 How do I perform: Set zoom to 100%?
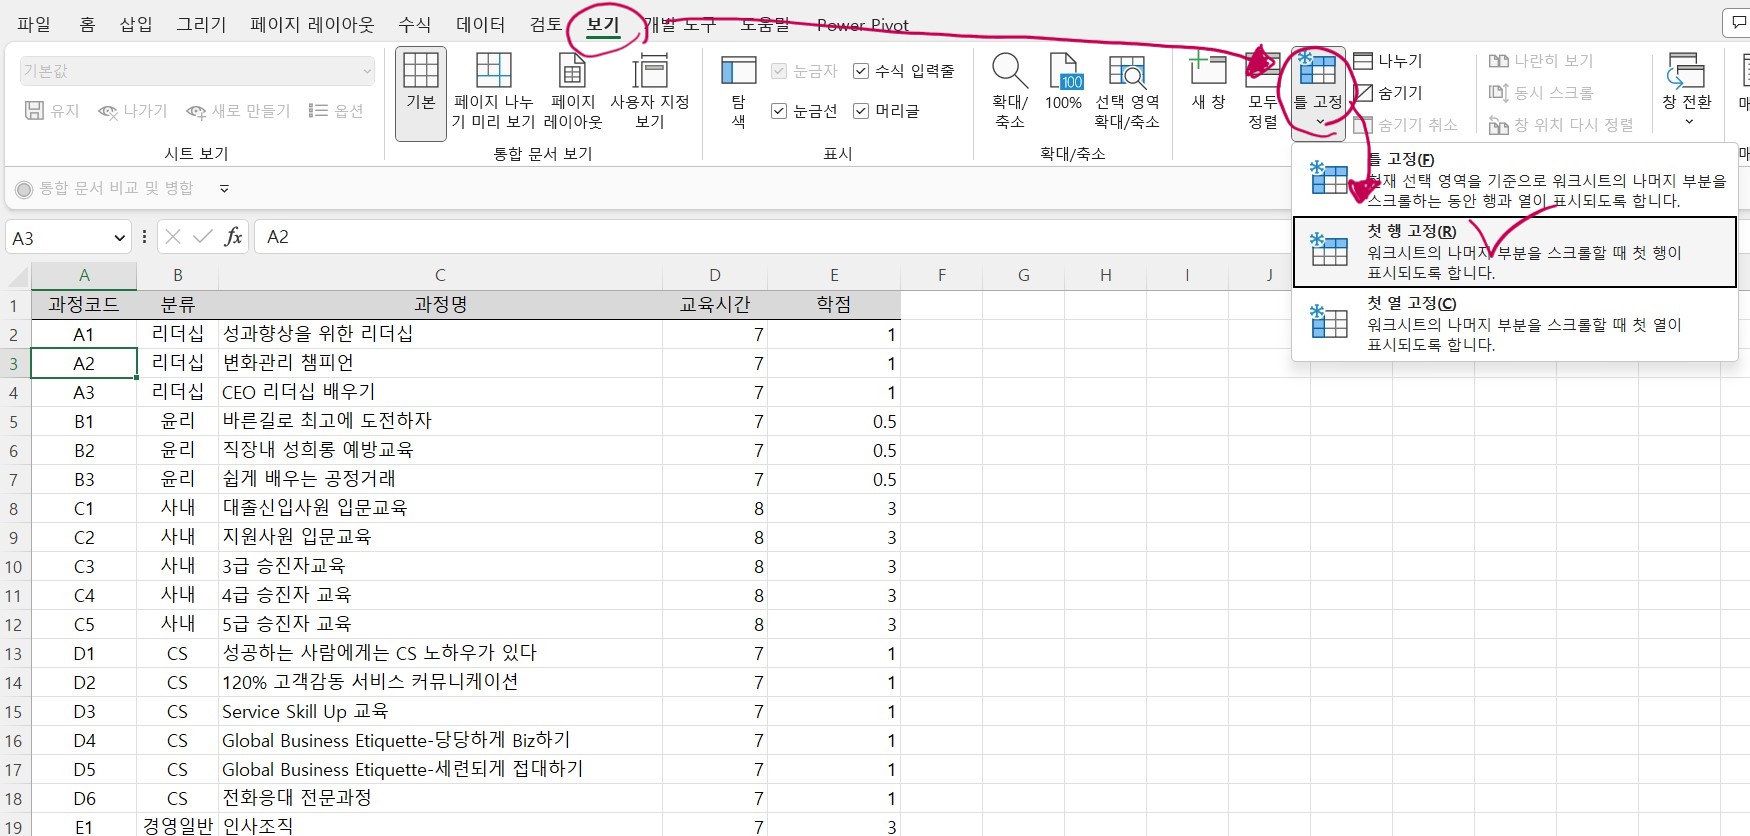pos(1064,82)
